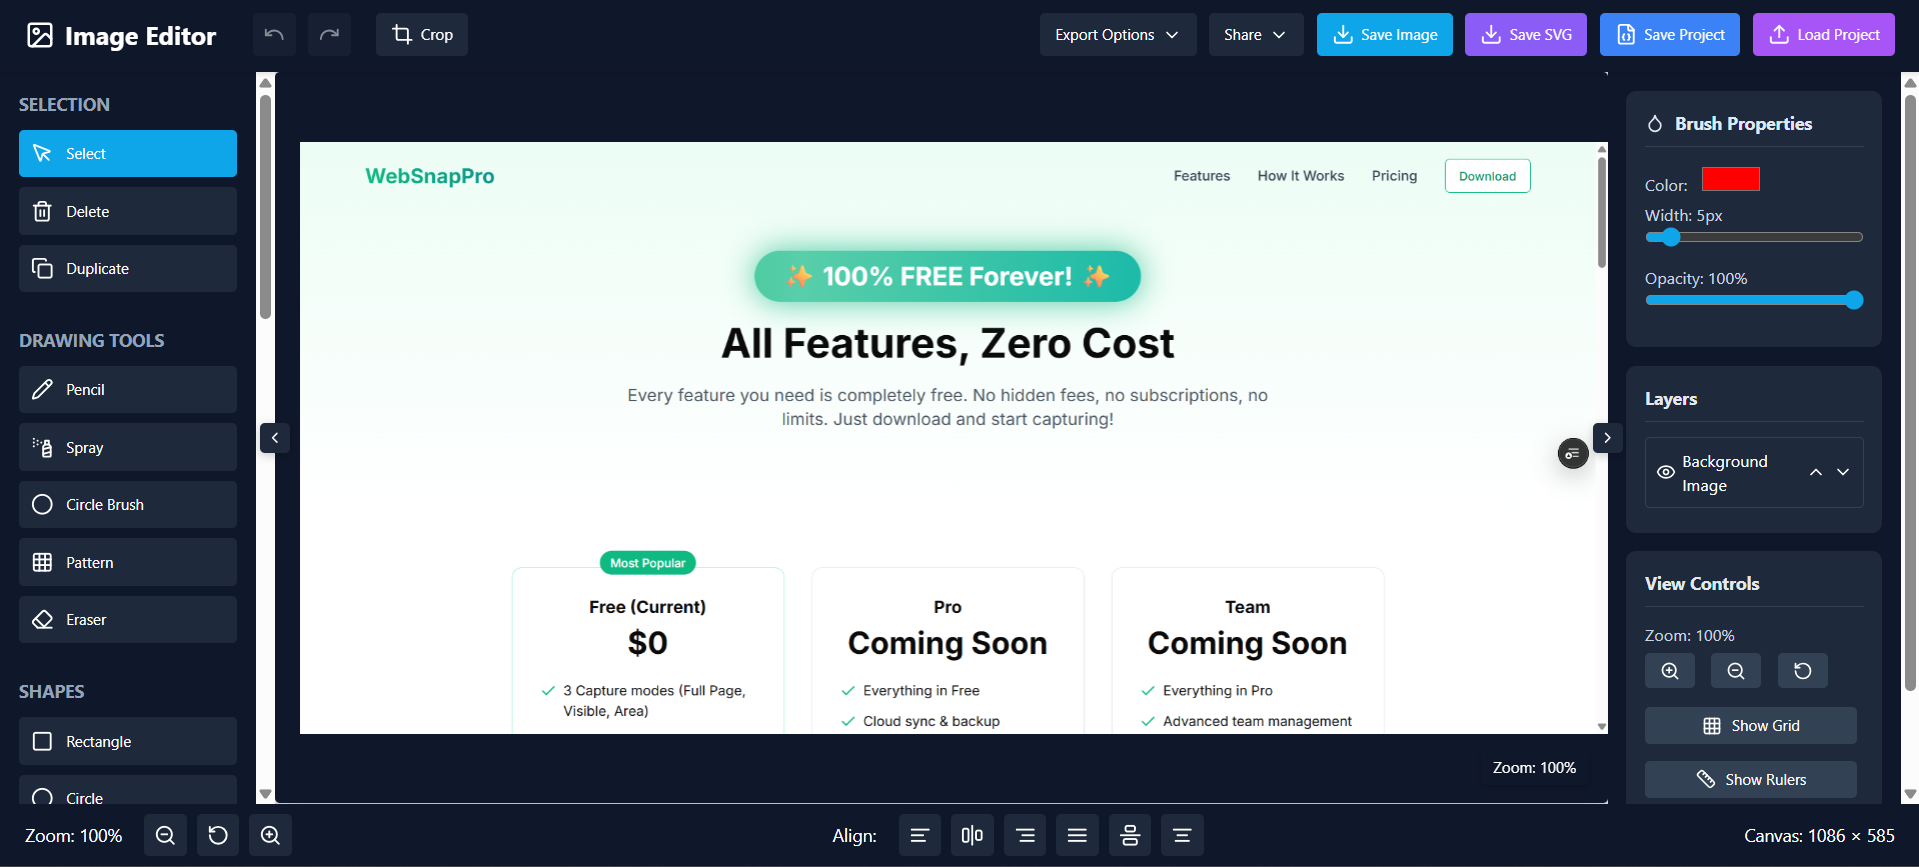Image resolution: width=1919 pixels, height=867 pixels.
Task: Click the Save Image button
Action: (x=1384, y=35)
